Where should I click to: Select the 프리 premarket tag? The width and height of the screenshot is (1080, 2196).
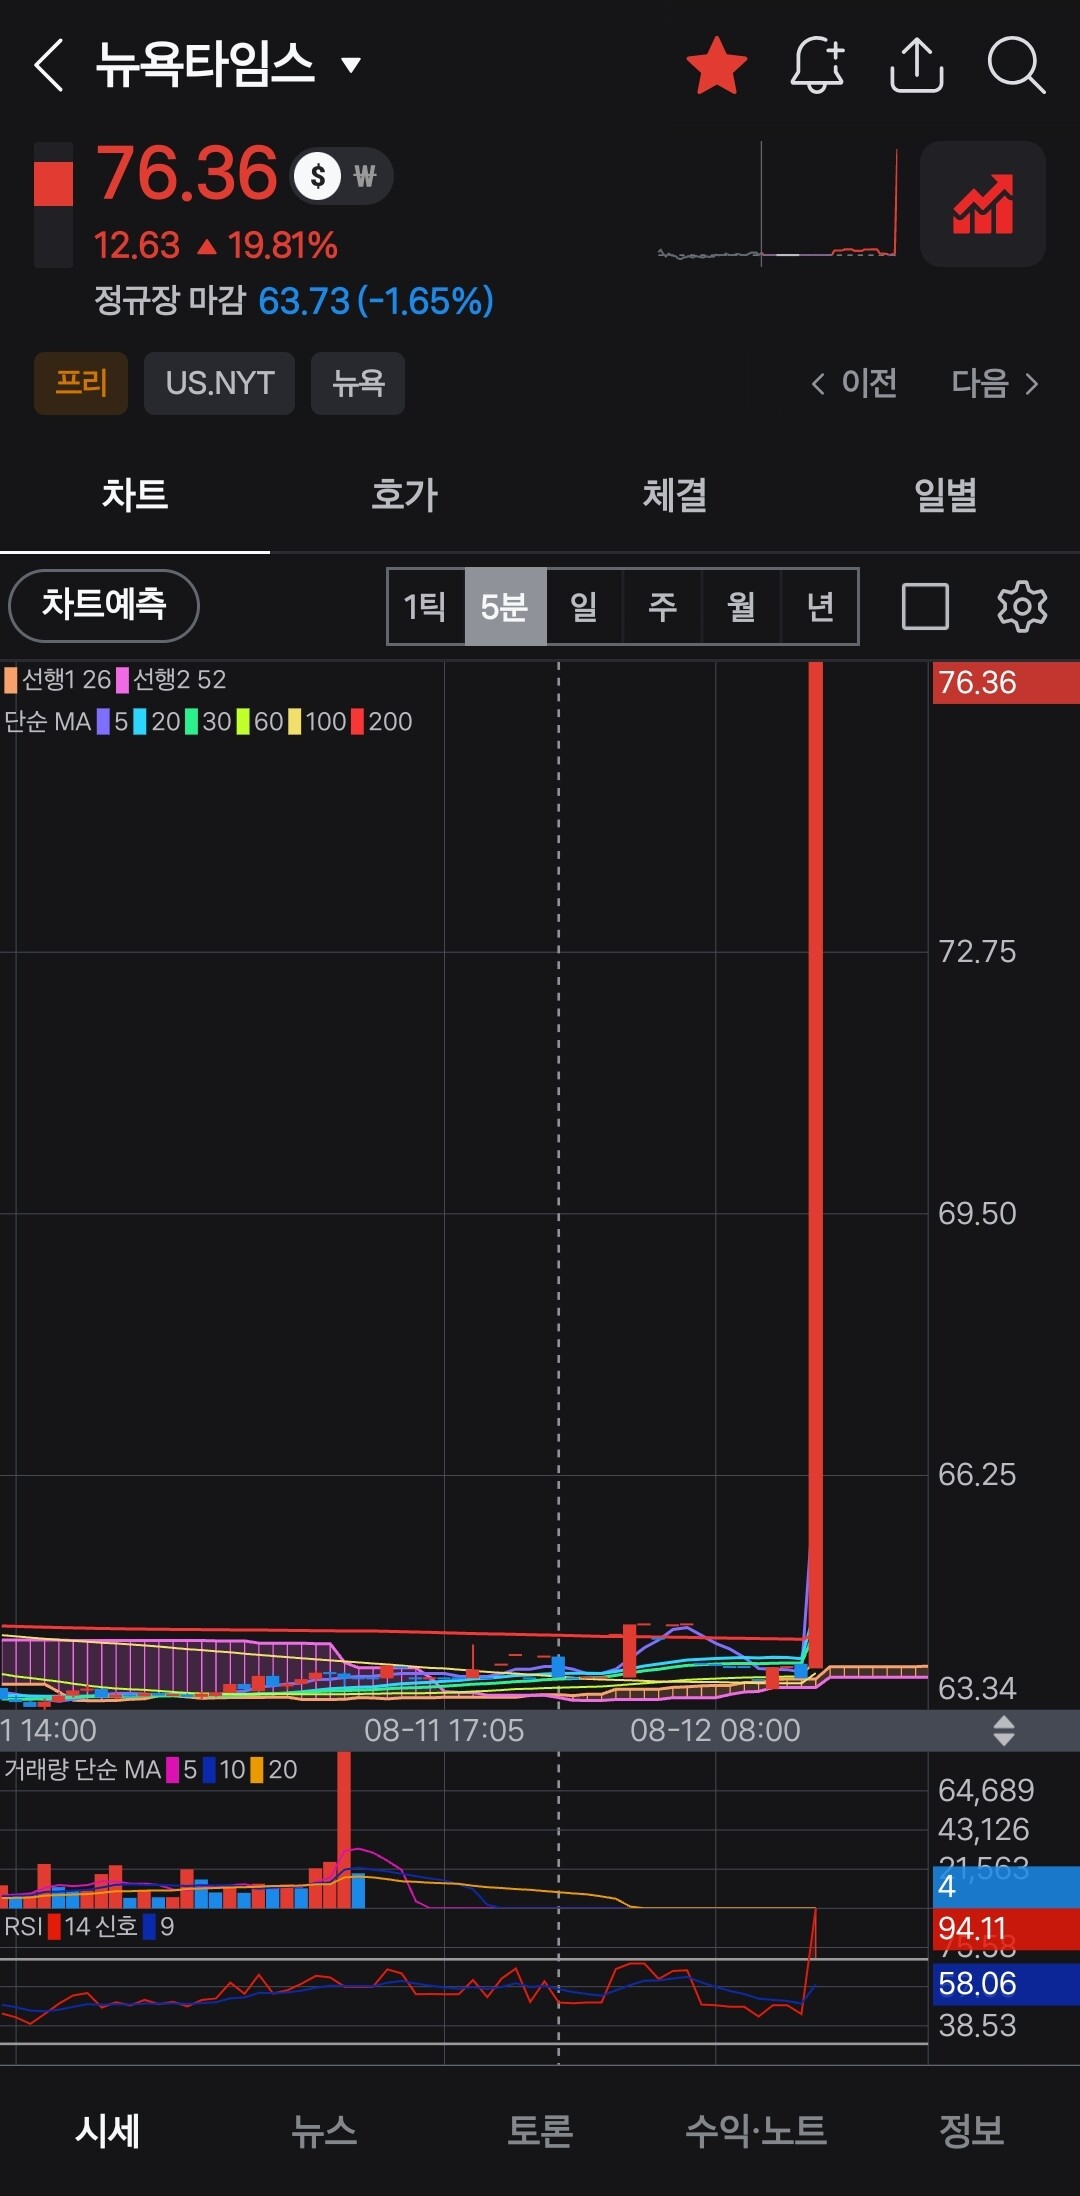pos(81,383)
